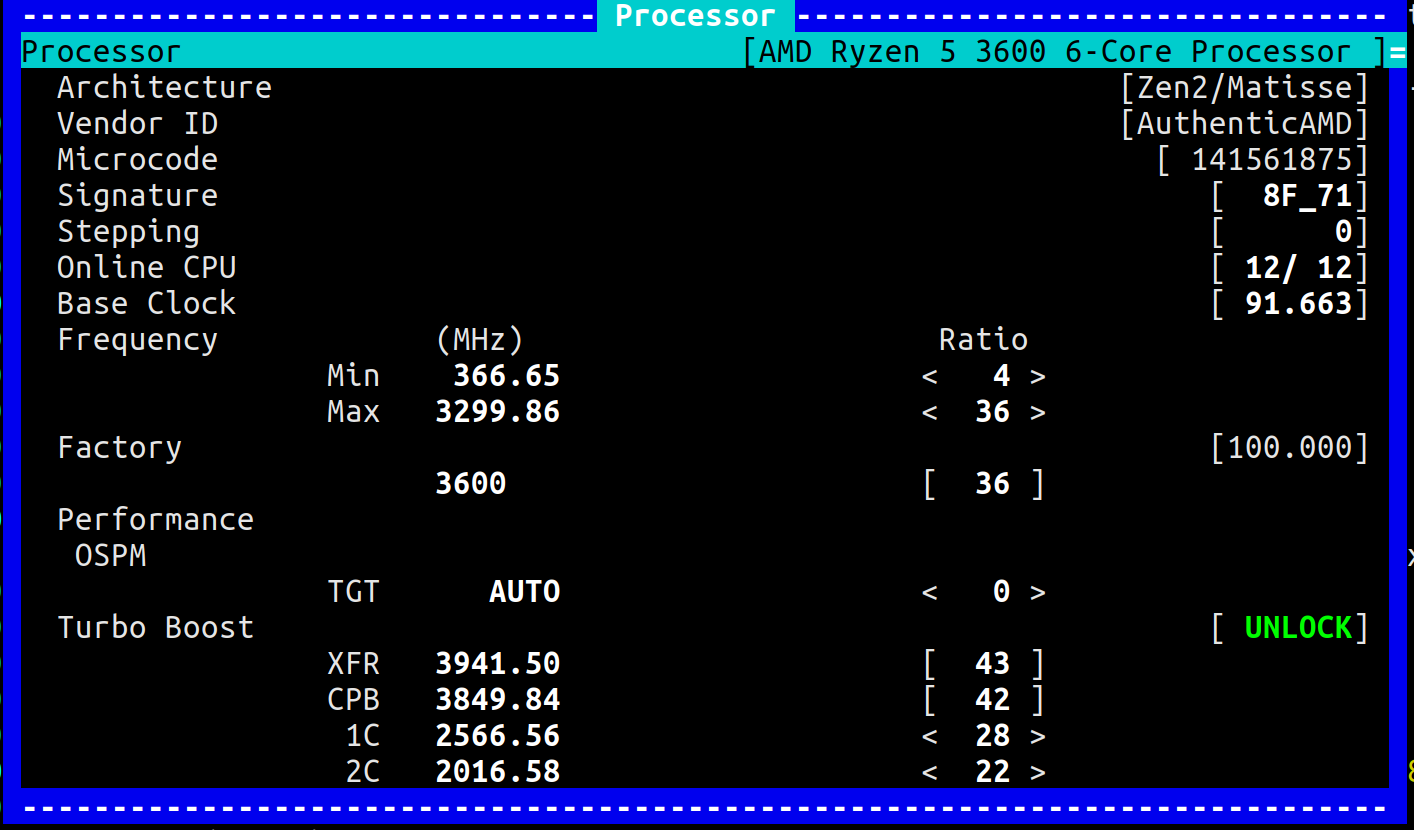Screen dimensions: 1414x830
Task: Click the Min ratio value 4
Action: point(1001,377)
